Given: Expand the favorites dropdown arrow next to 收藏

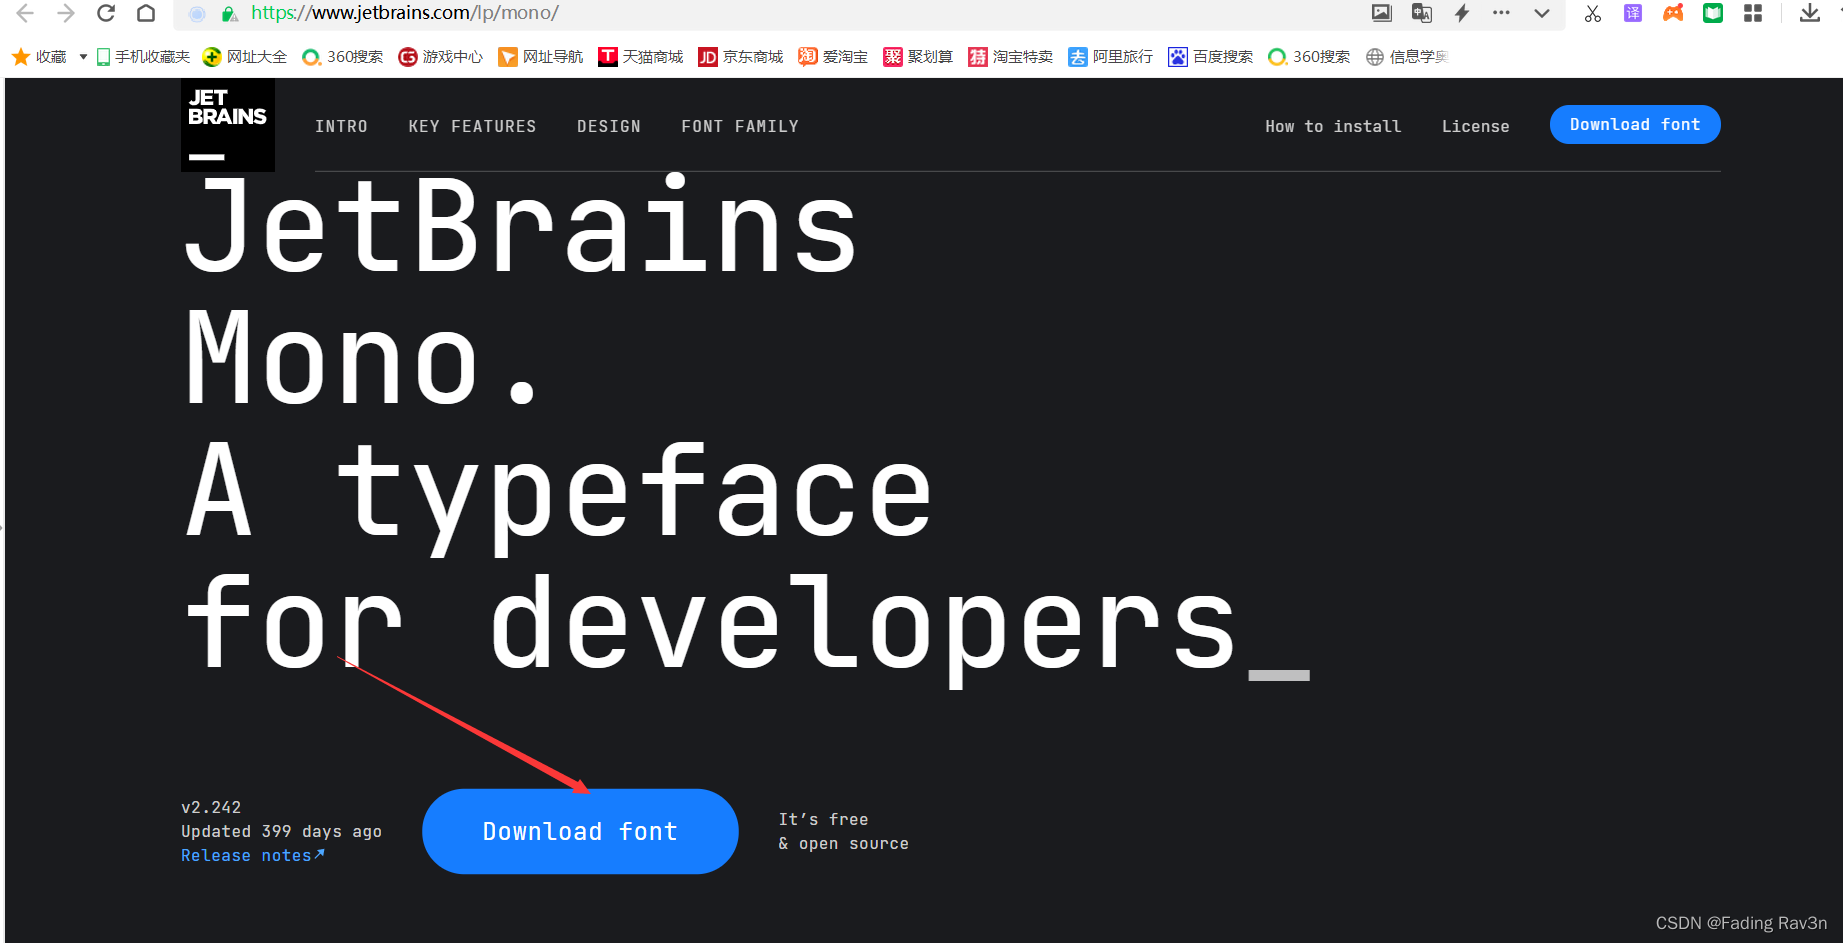Looking at the screenshot, I should click(83, 57).
